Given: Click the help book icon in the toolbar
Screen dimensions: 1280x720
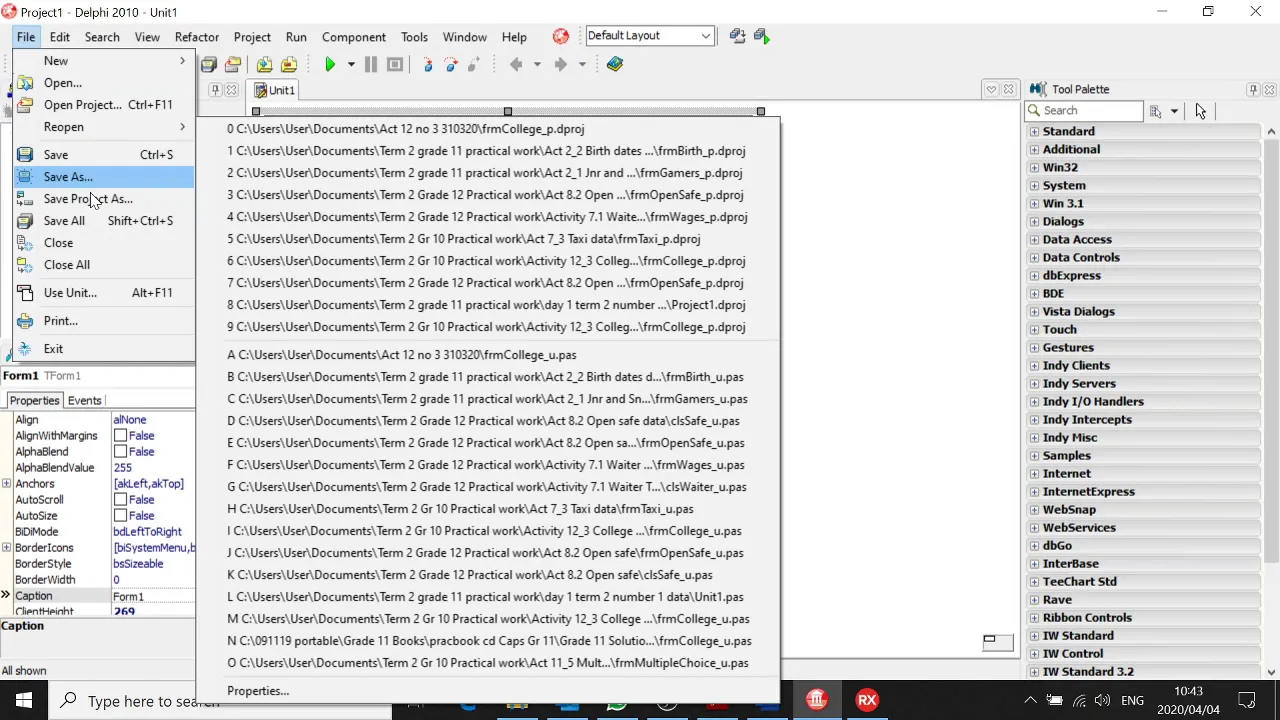Looking at the screenshot, I should click(615, 64).
